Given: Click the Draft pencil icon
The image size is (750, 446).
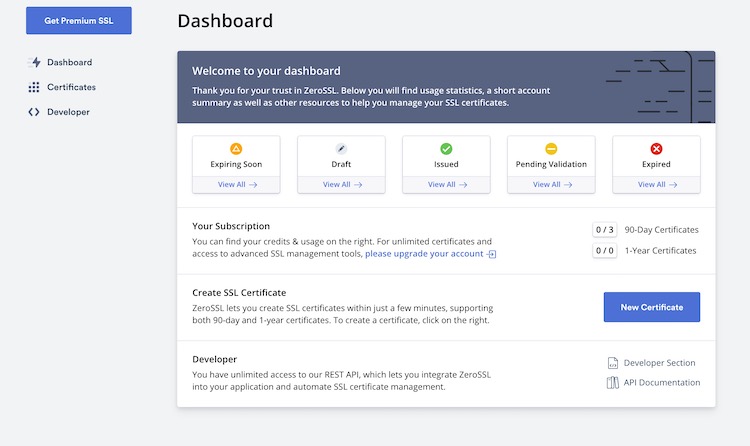Looking at the screenshot, I should click(x=341, y=149).
